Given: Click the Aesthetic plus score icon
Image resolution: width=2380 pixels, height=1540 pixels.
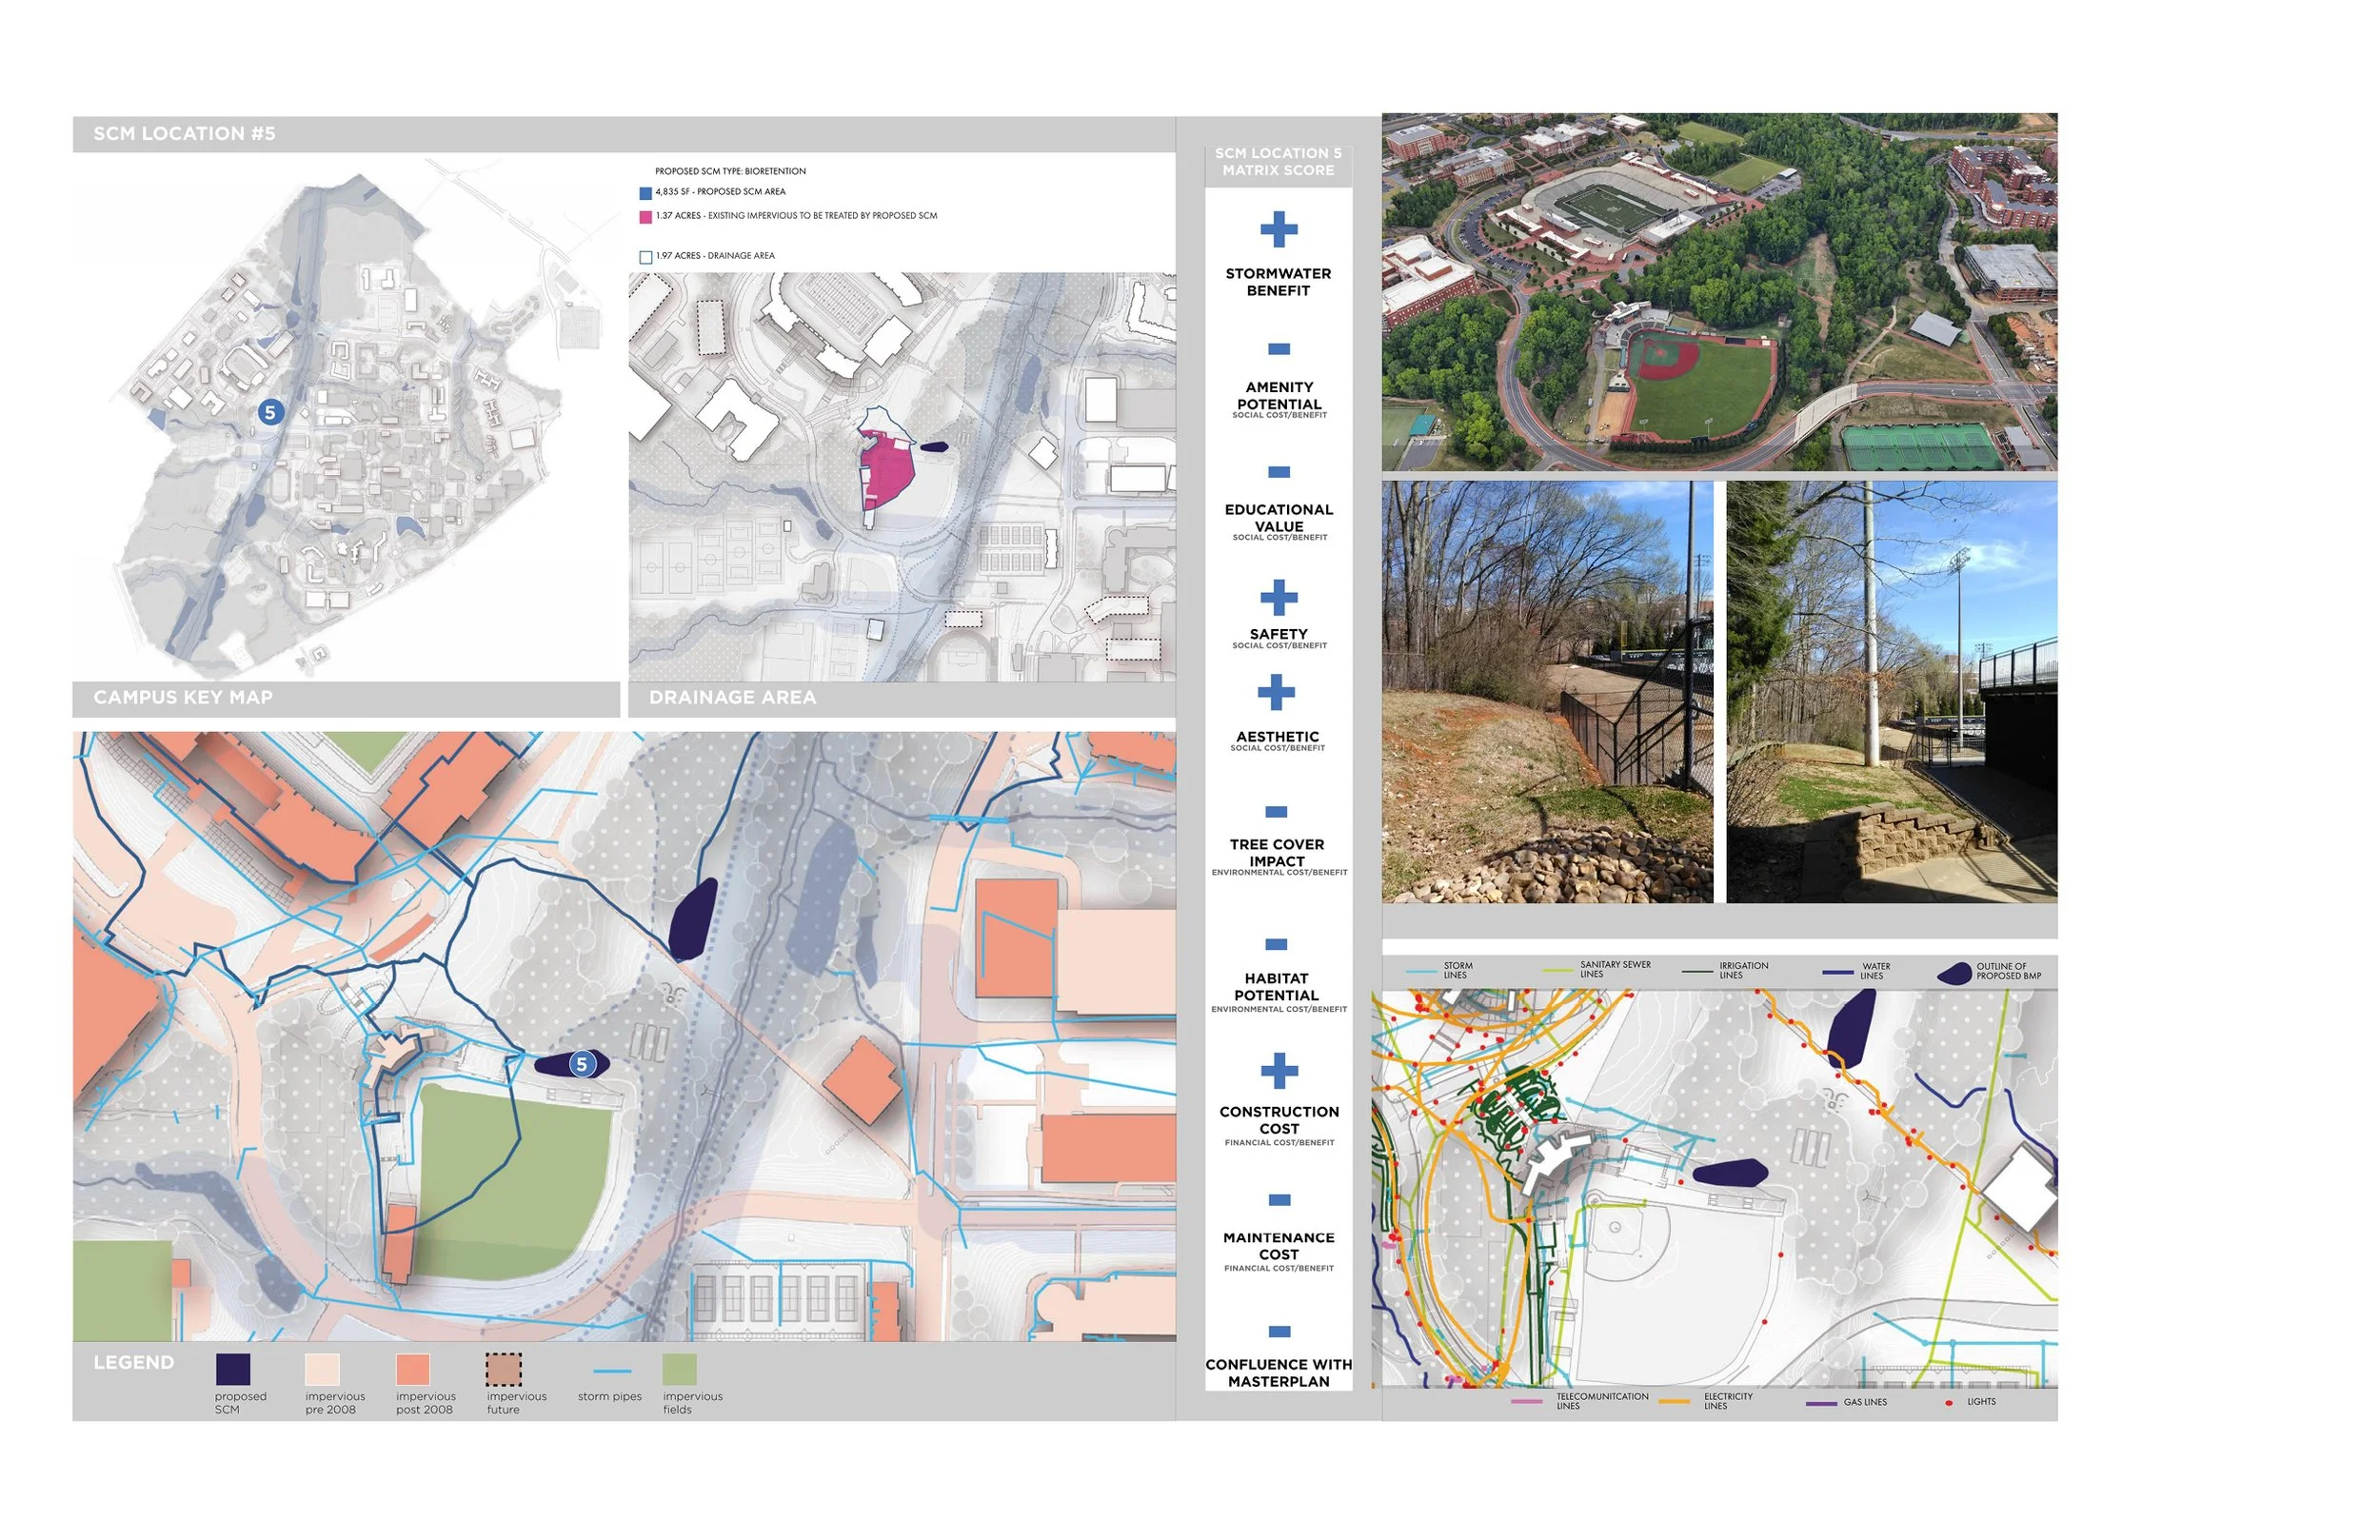Looking at the screenshot, I should tap(1276, 691).
